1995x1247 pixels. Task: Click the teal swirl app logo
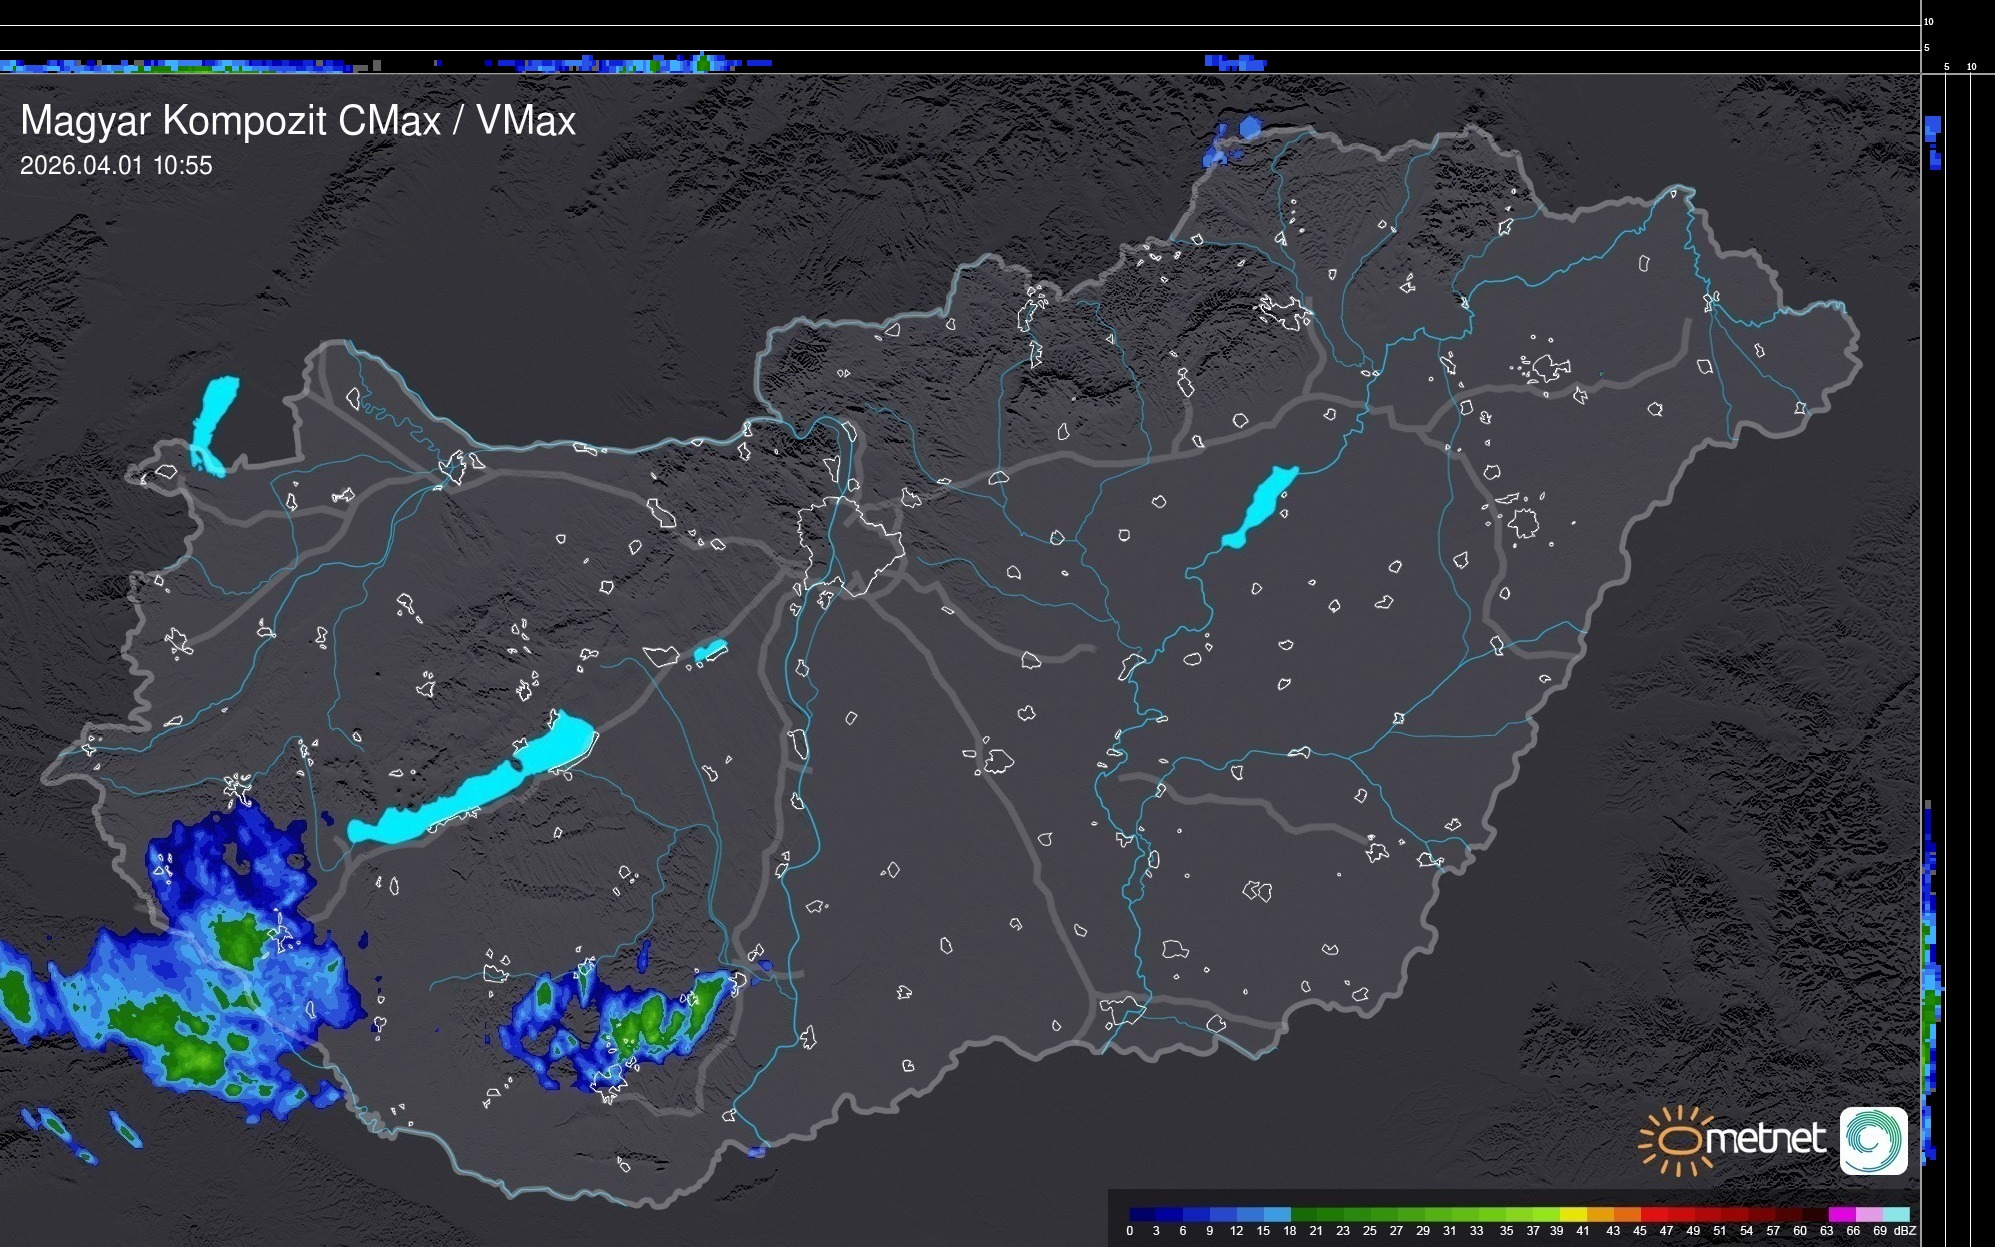tap(1873, 1140)
